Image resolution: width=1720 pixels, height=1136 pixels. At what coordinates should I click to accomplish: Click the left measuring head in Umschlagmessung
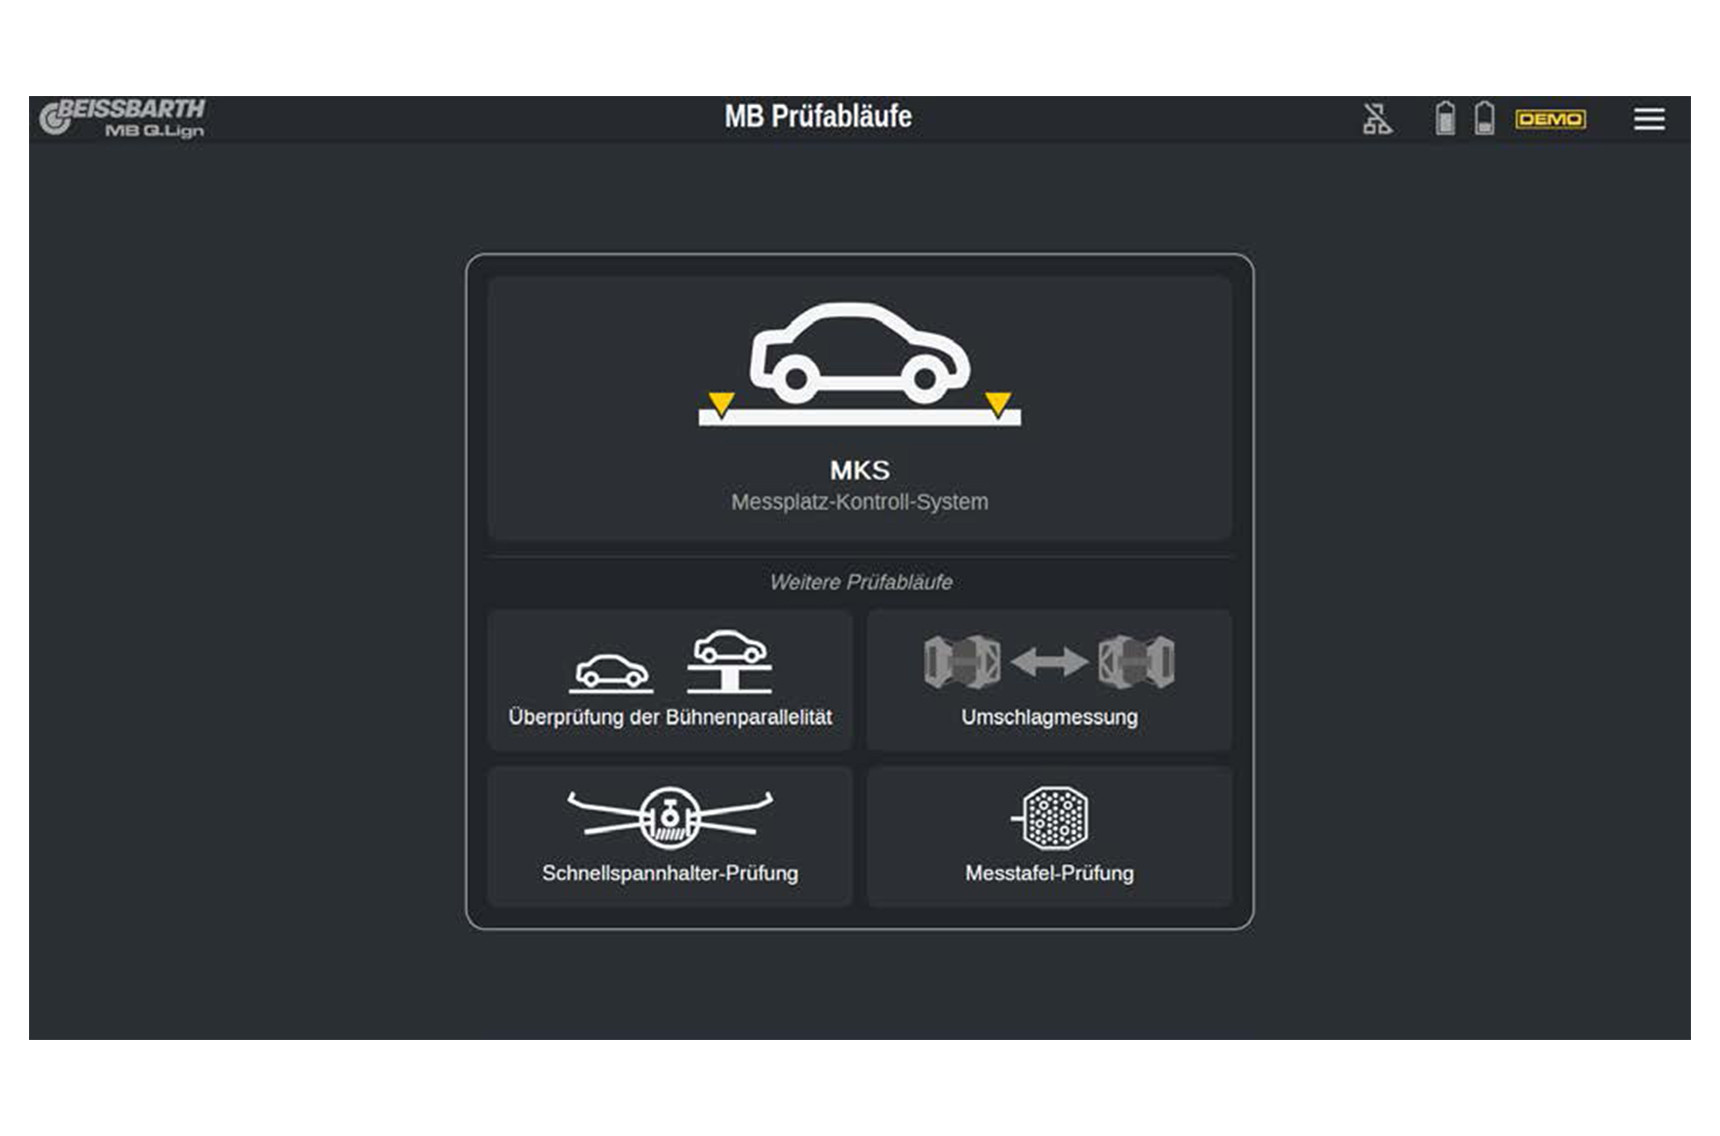[x=962, y=662]
